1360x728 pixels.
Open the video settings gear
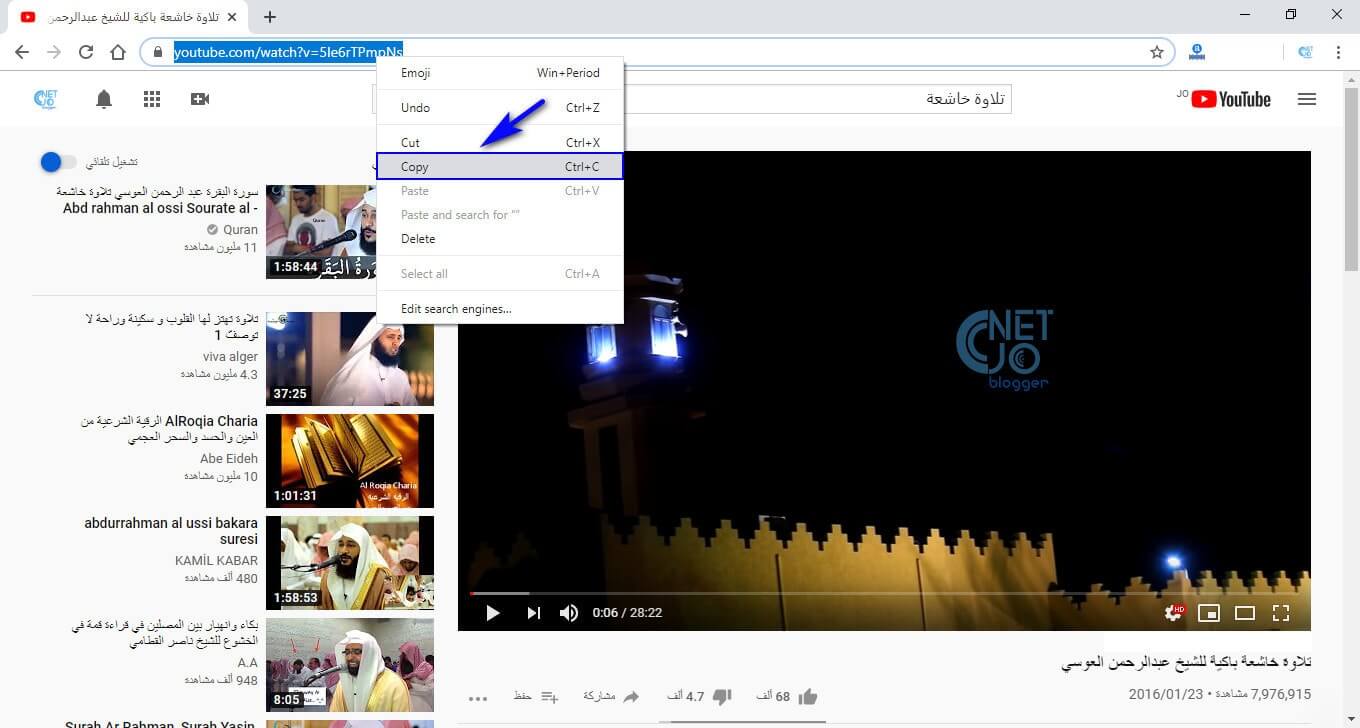pos(1174,613)
